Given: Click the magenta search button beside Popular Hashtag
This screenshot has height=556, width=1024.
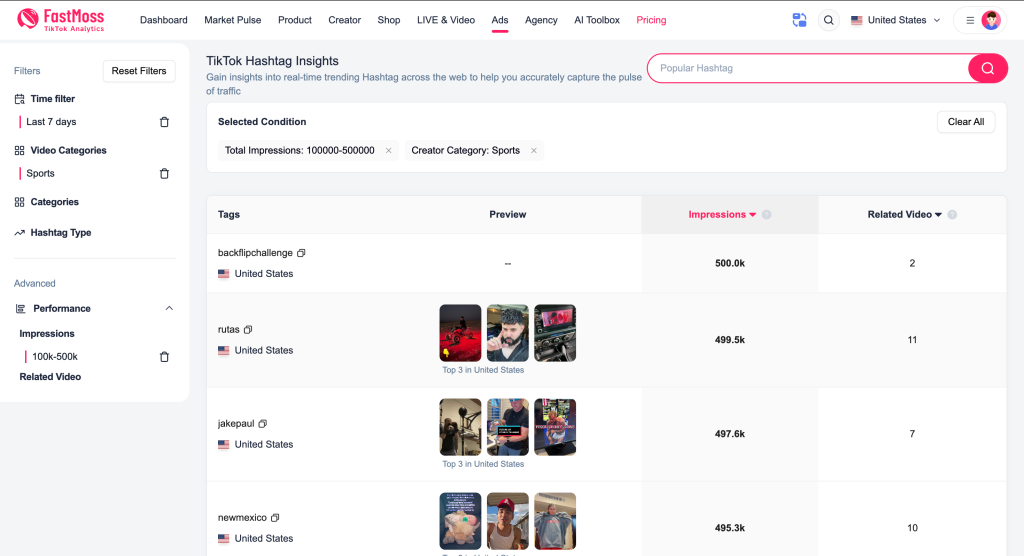Looking at the screenshot, I should click(986, 68).
